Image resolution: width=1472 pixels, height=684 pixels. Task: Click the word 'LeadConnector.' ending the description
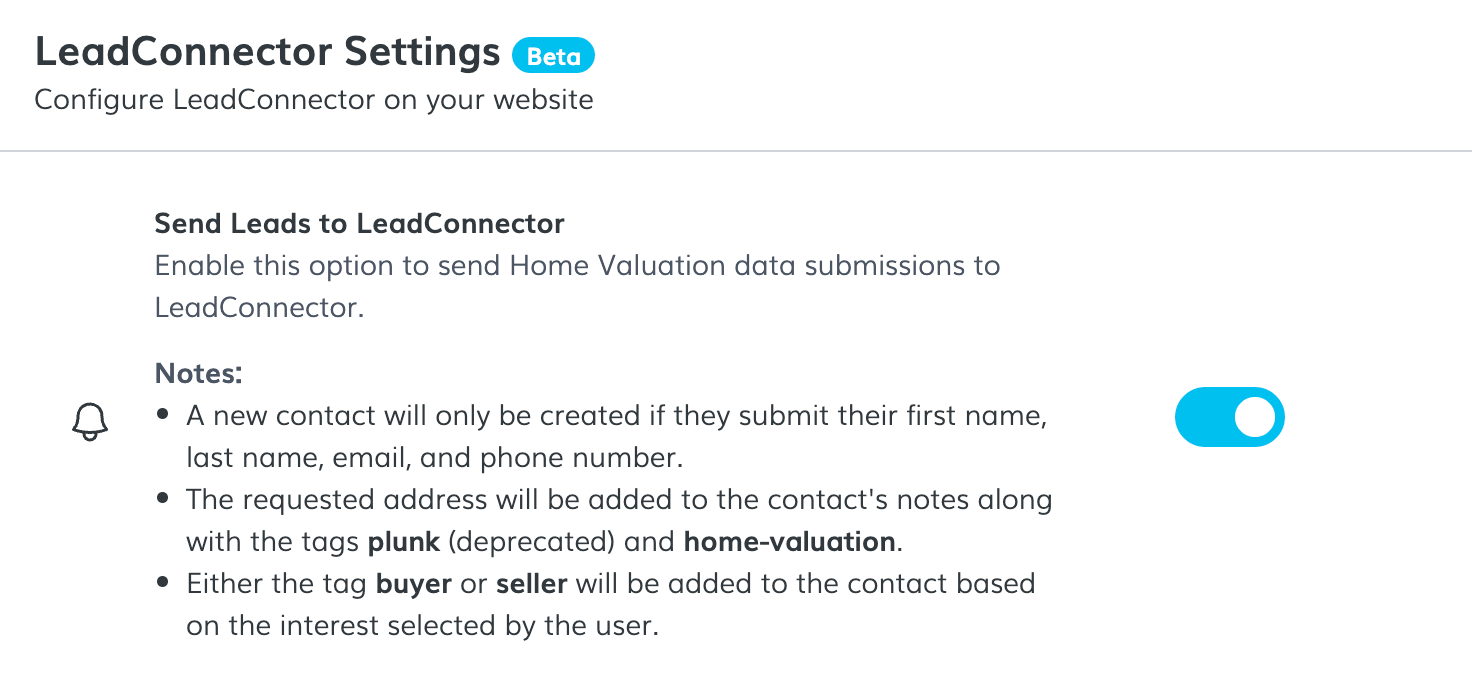point(259,308)
